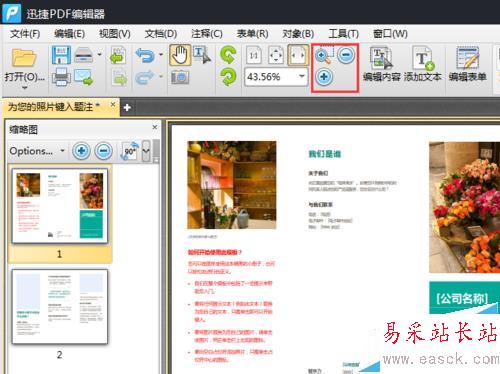This screenshot has width=500, height=374.
Task: Click the next view page icon
Action: point(118,77)
